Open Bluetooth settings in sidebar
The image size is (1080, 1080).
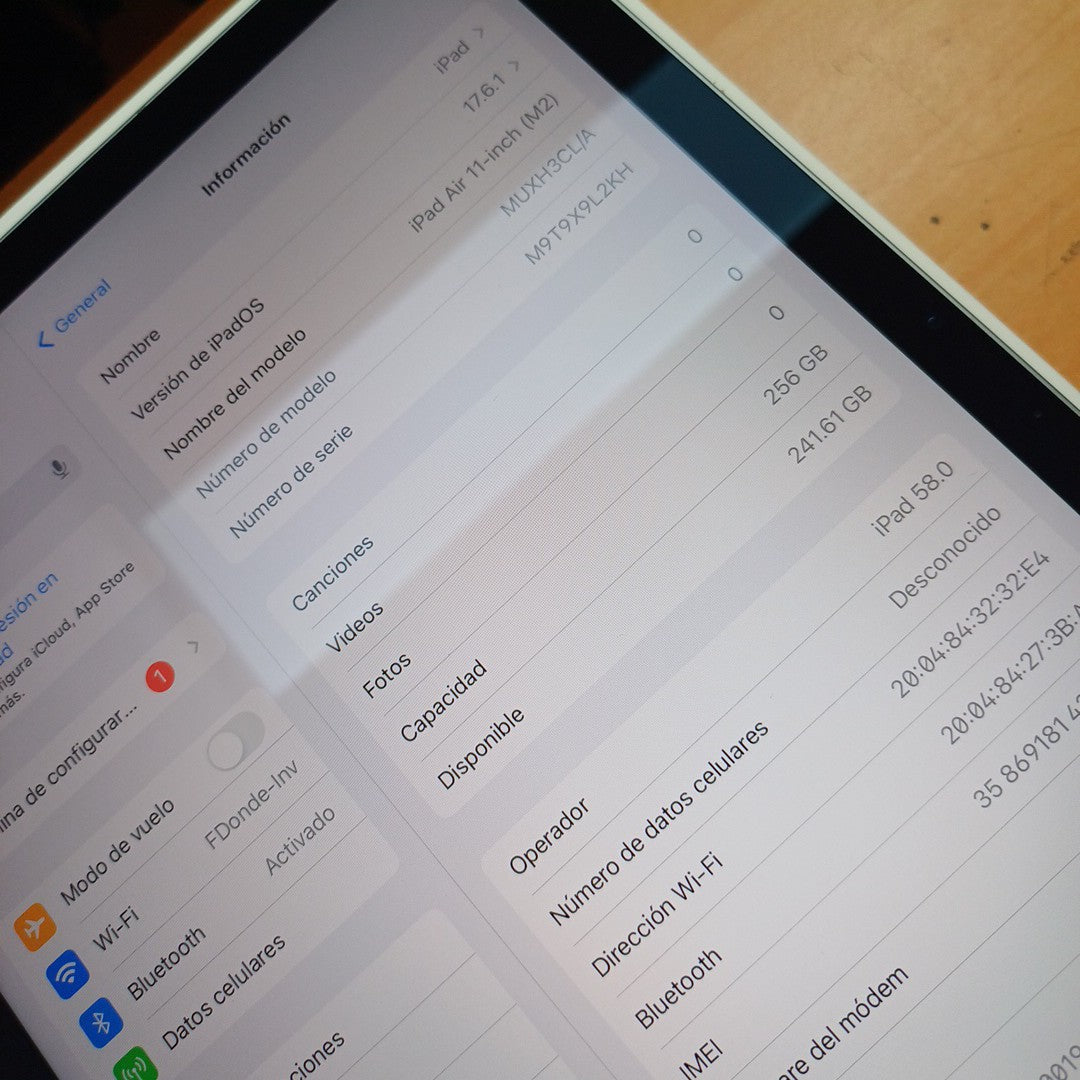point(165,961)
